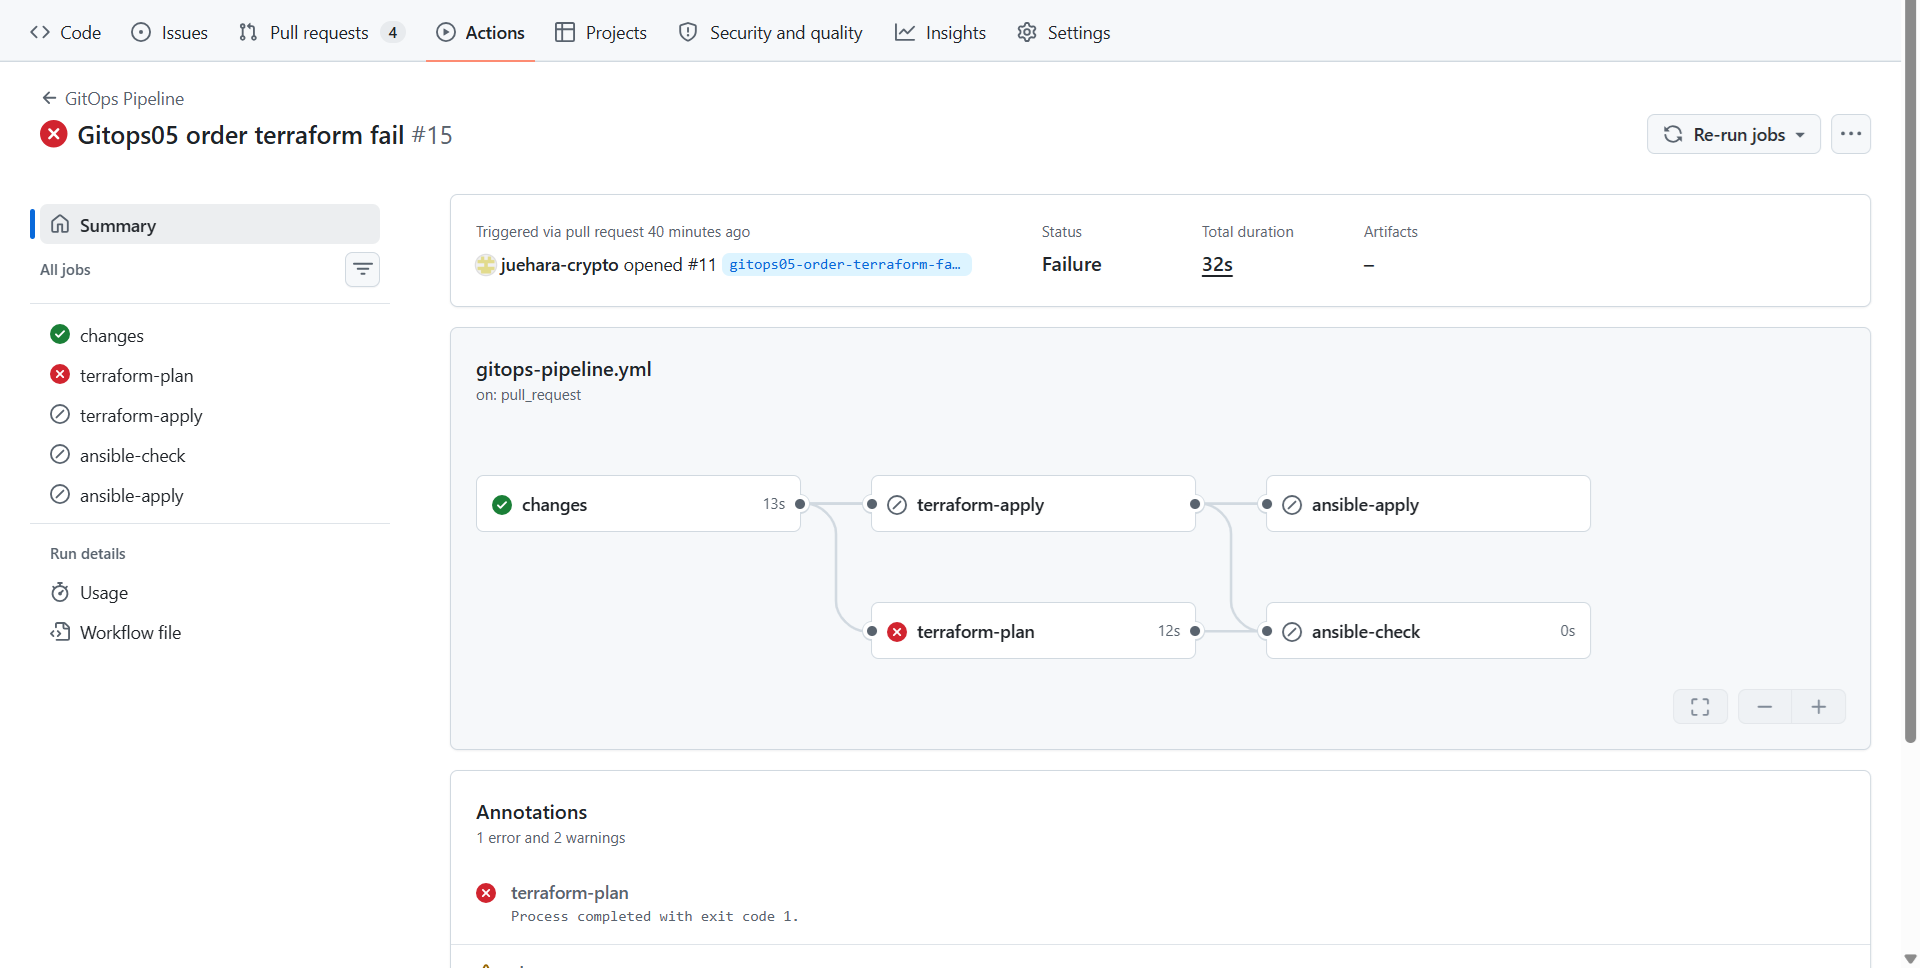The image size is (1920, 968).
Task: Click the pull request number #11
Action: click(x=702, y=264)
